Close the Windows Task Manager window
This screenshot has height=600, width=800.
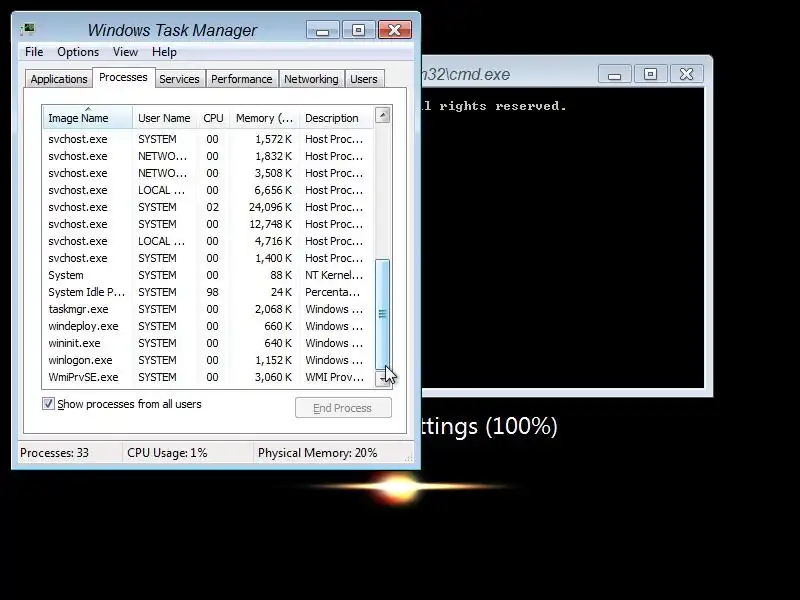tap(394, 30)
